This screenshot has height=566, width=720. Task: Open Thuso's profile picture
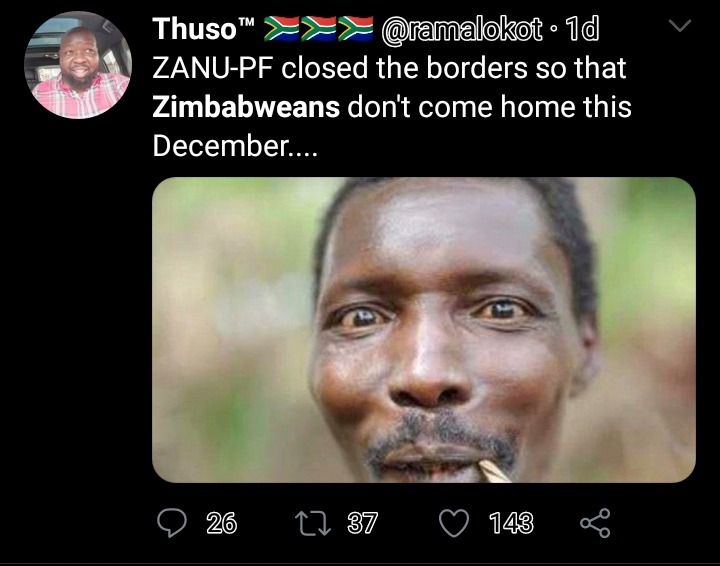(x=78, y=65)
